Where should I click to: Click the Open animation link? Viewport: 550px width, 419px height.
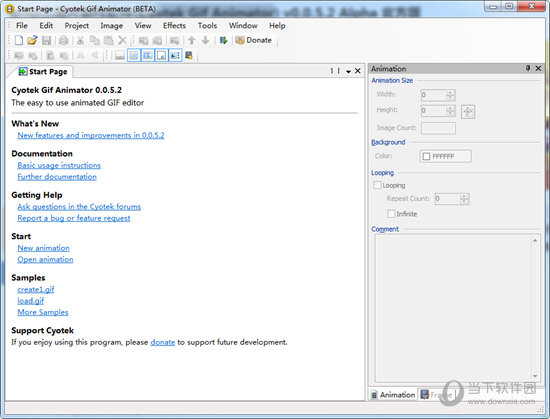pyautogui.click(x=45, y=259)
